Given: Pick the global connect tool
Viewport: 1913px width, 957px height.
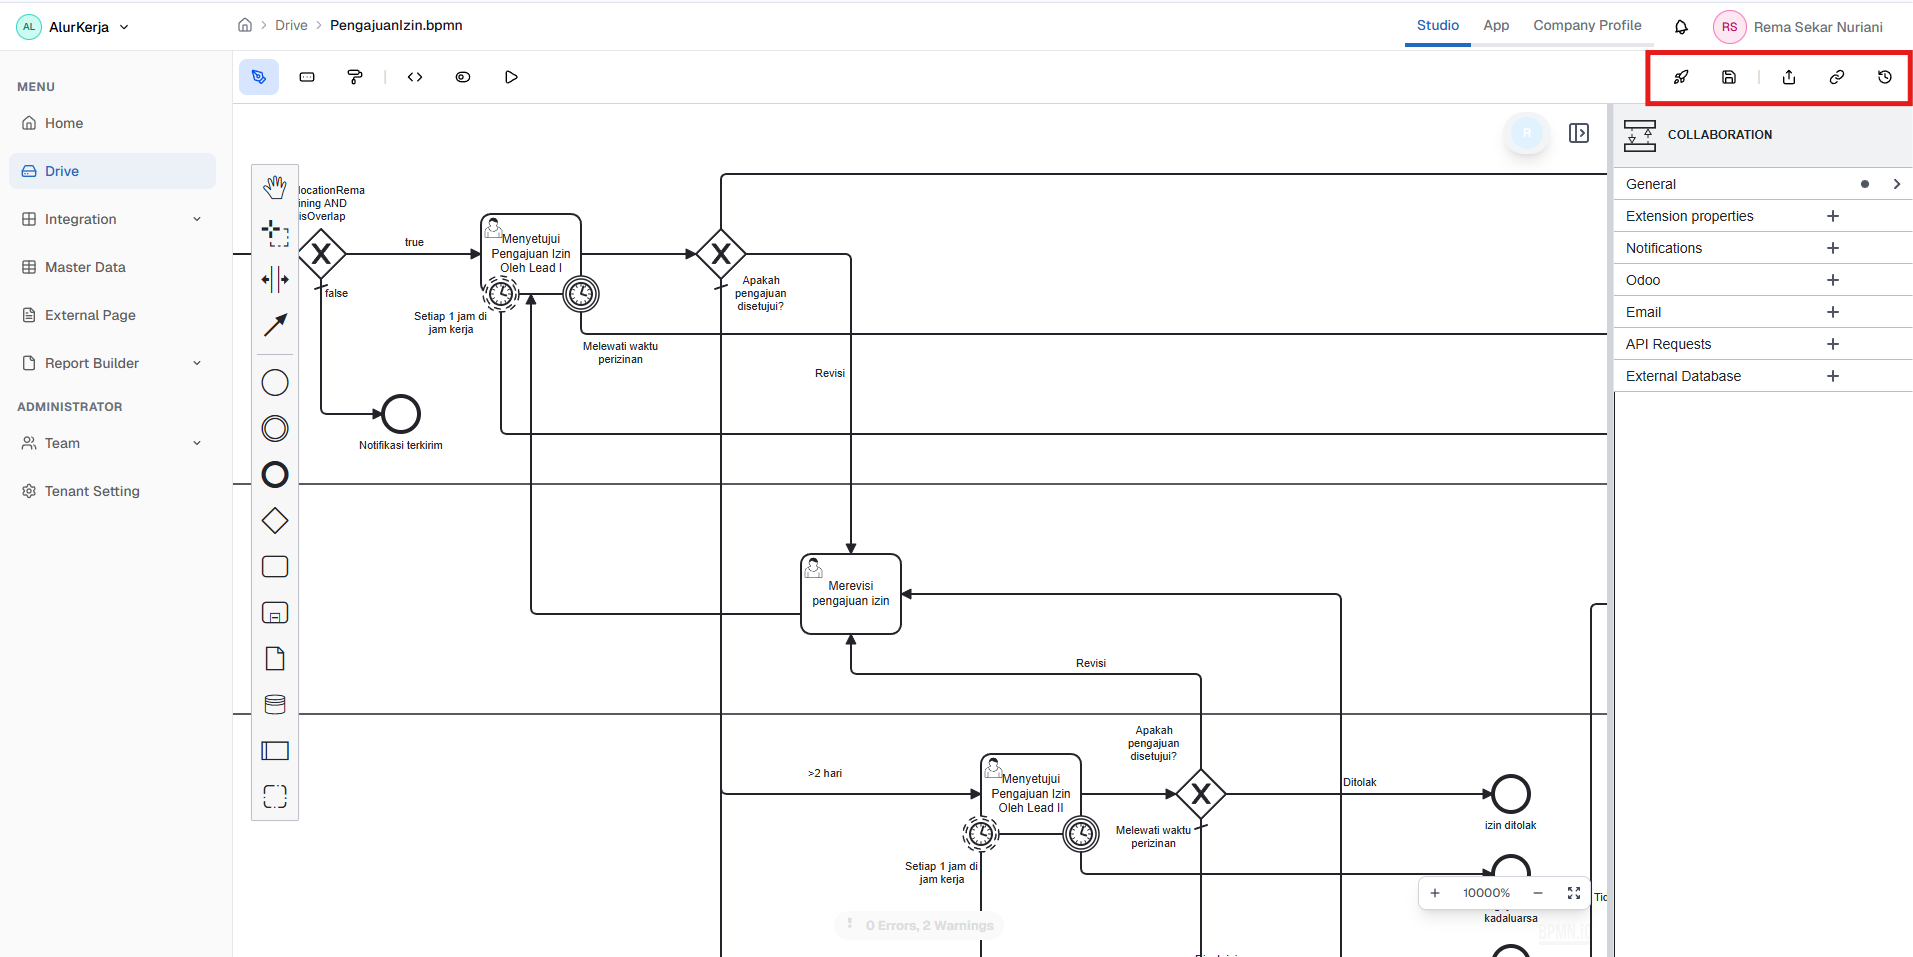Looking at the screenshot, I should click(275, 325).
